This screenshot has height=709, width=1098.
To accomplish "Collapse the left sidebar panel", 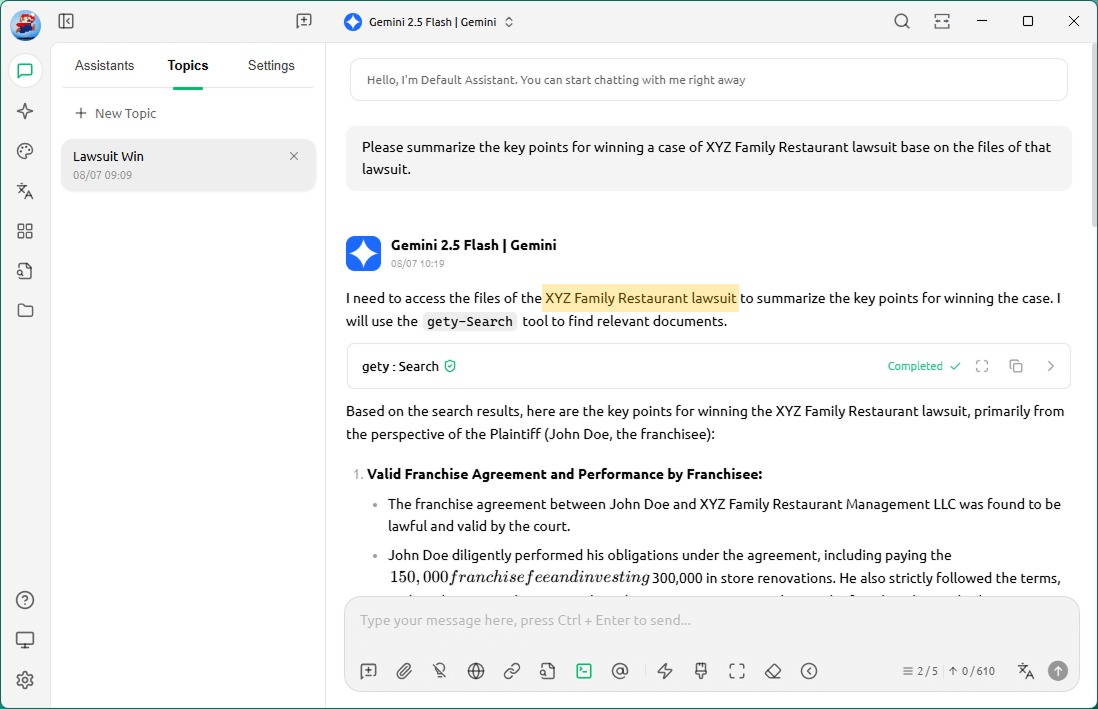I will (66, 21).
